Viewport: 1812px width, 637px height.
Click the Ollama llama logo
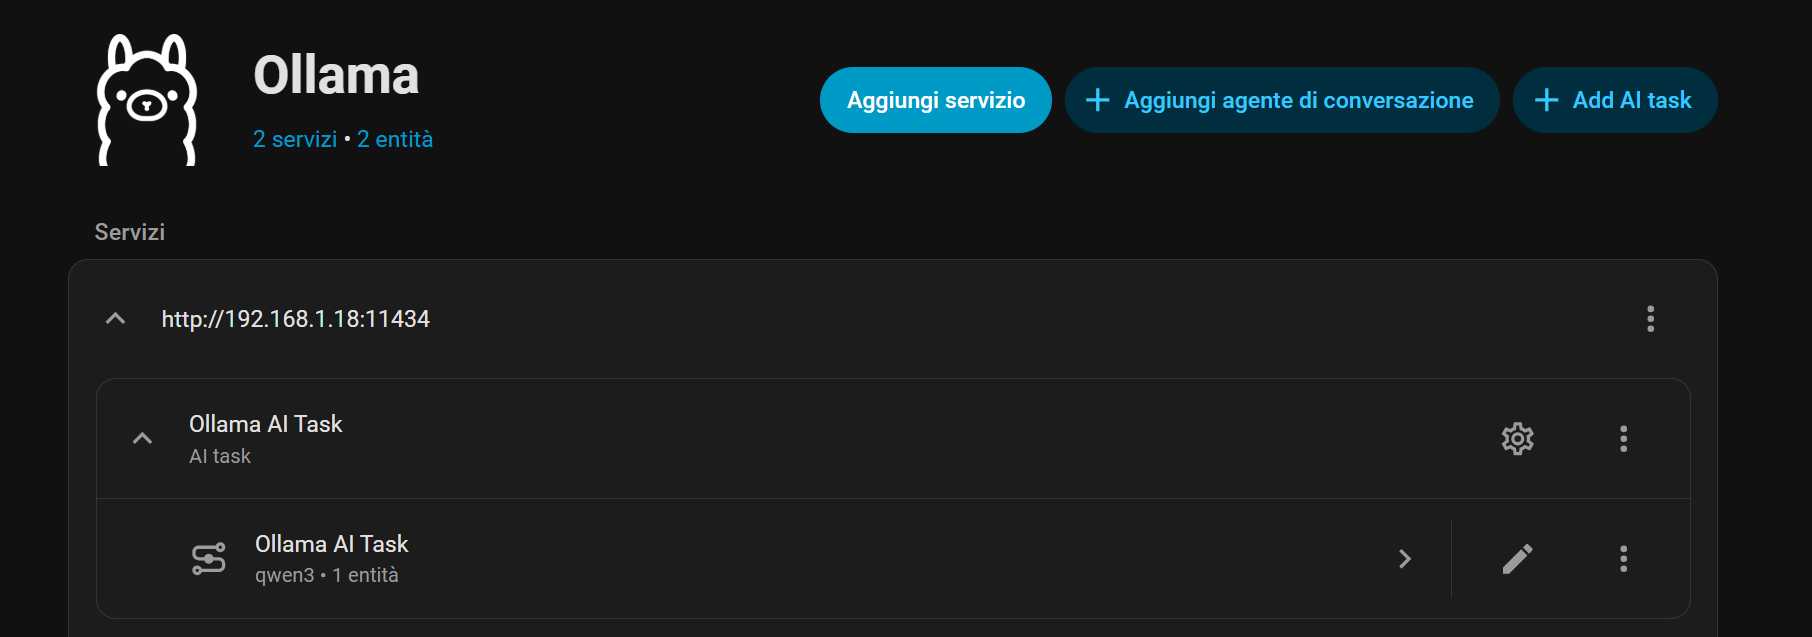(146, 100)
